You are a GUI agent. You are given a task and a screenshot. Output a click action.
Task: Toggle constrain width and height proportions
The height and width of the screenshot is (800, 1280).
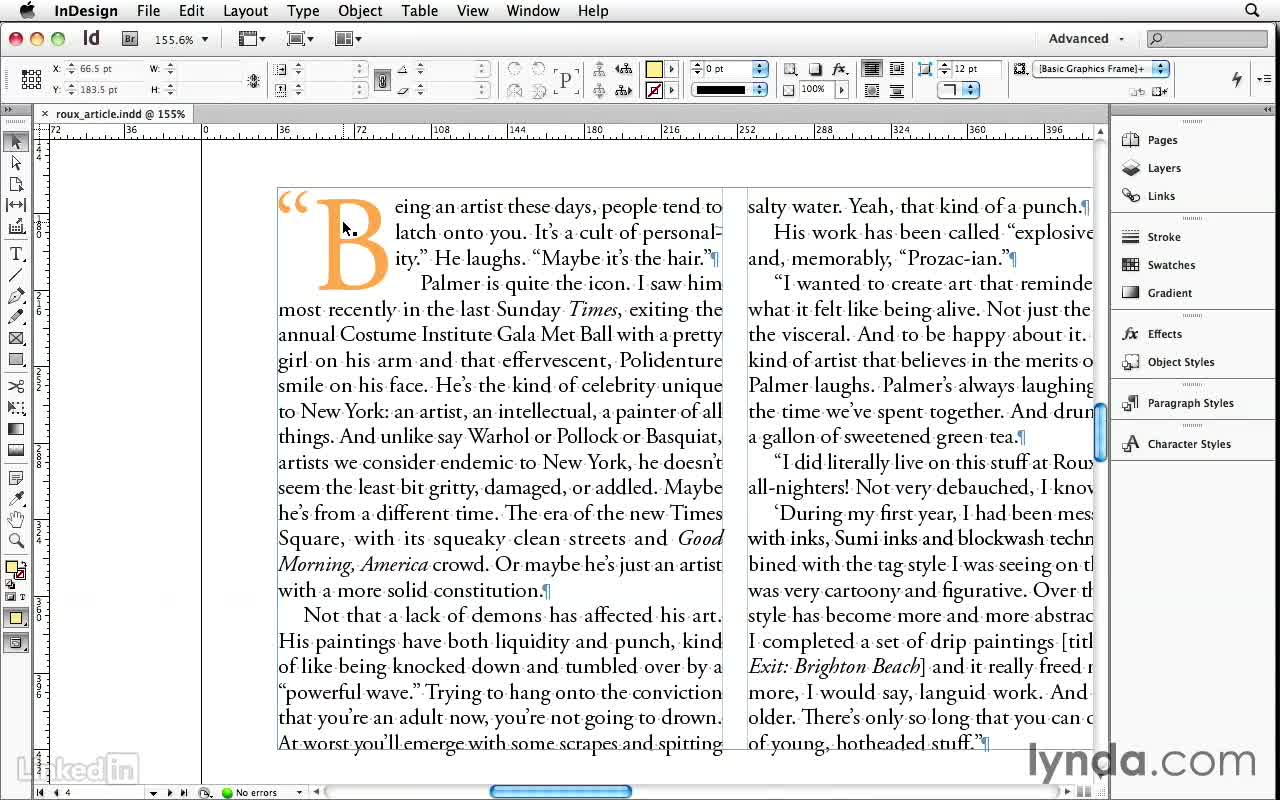point(254,80)
